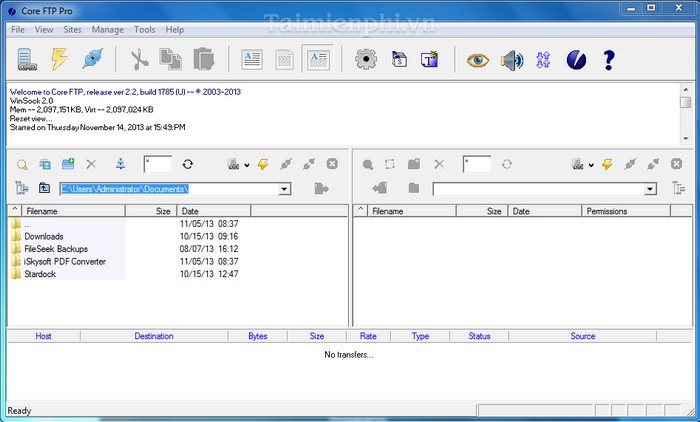The height and width of the screenshot is (422, 700).
Task: Close the remote pane with circled X
Action: 676,164
